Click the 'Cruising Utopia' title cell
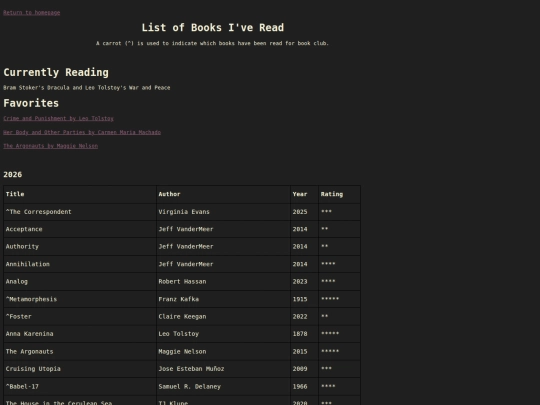This screenshot has height=405, width=540. point(80,369)
